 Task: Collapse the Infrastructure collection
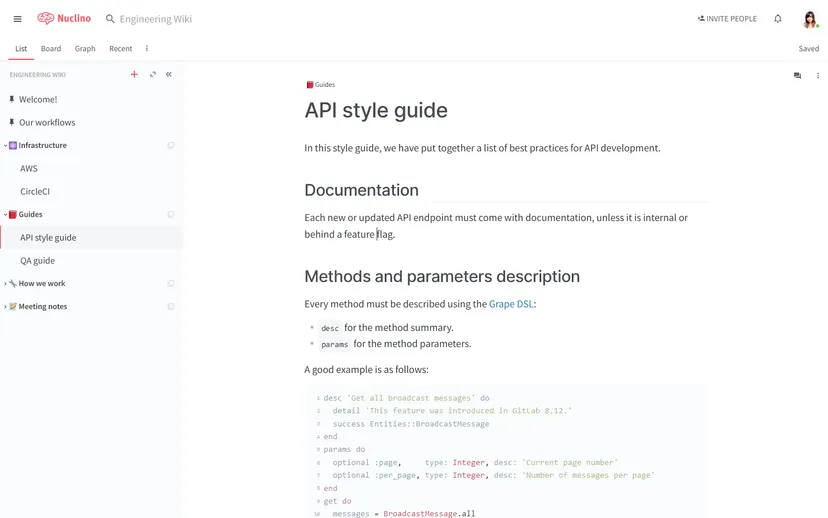pos(5,145)
